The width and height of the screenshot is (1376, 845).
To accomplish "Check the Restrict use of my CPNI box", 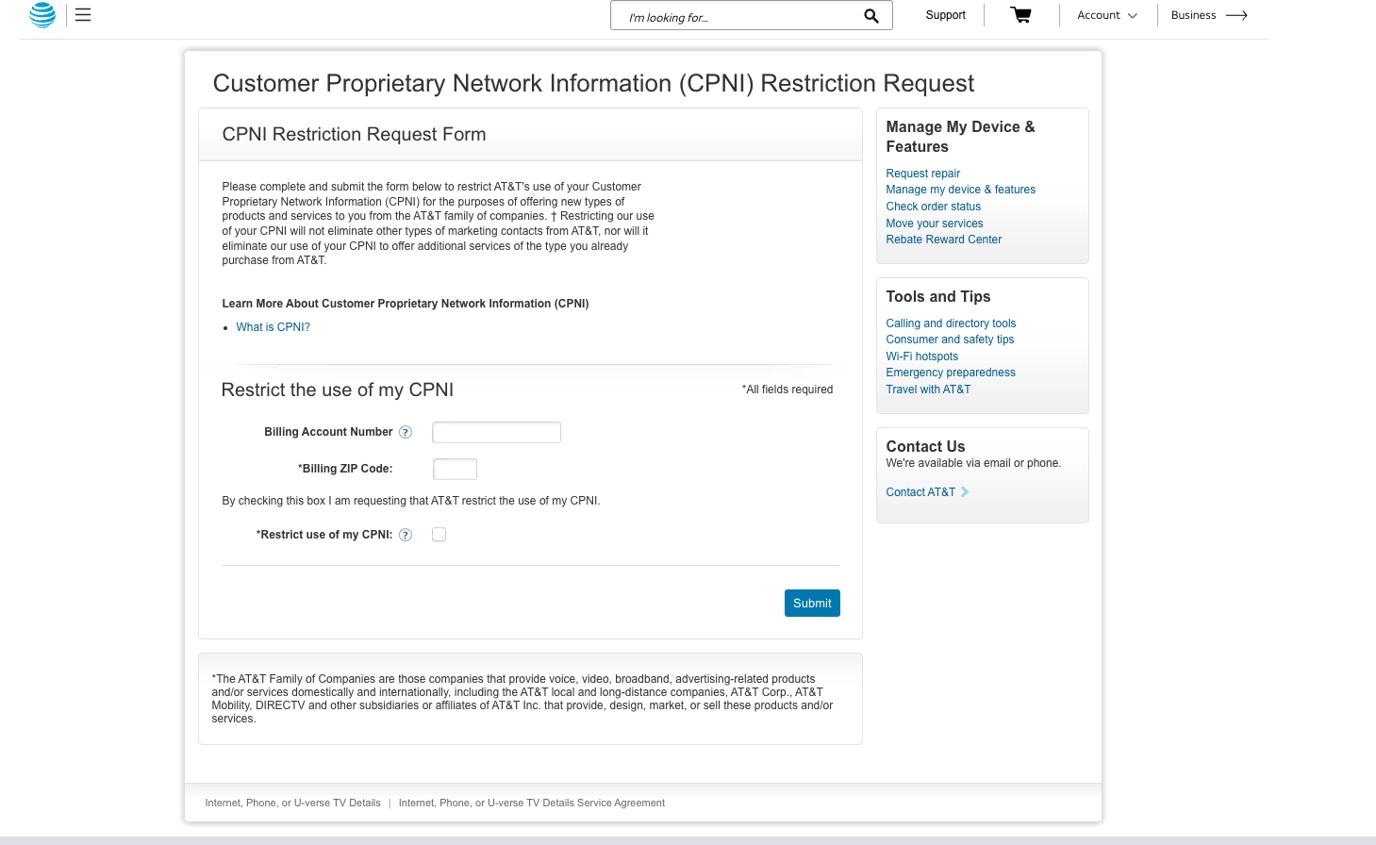I will tap(439, 535).
